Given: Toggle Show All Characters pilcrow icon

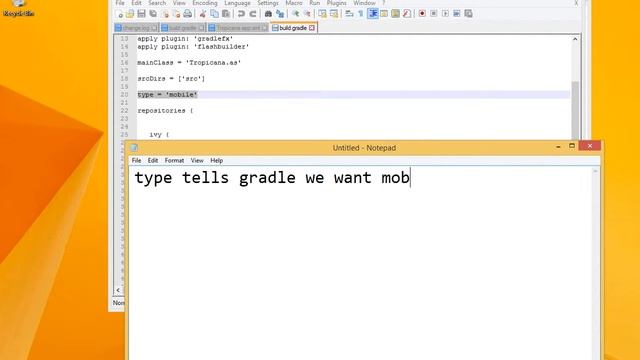Looking at the screenshot, I should coord(361,14).
